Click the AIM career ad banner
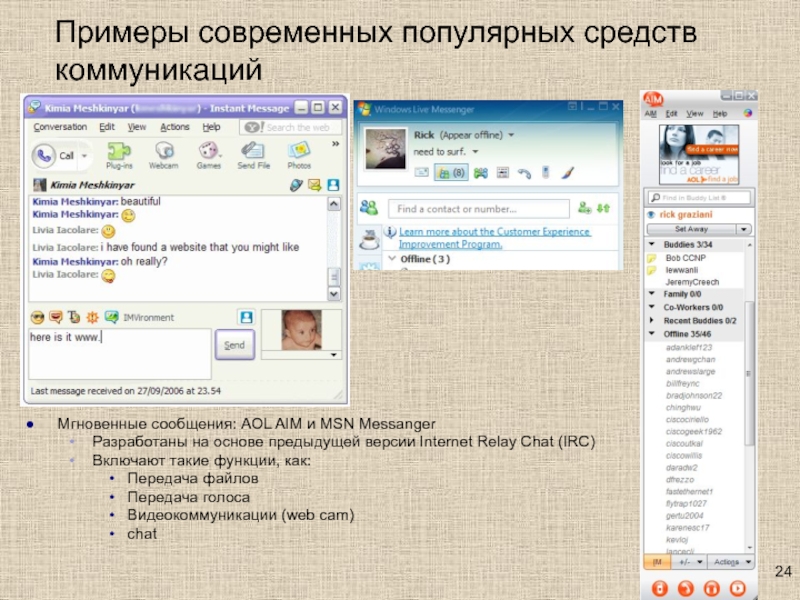The height and width of the screenshot is (600, 800). (699, 154)
